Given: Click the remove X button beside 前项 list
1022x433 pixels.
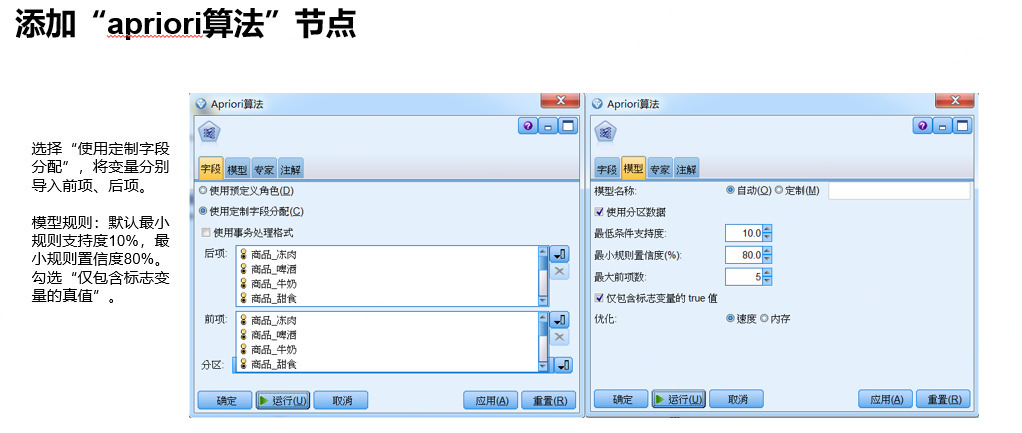Looking at the screenshot, I should point(559,337).
